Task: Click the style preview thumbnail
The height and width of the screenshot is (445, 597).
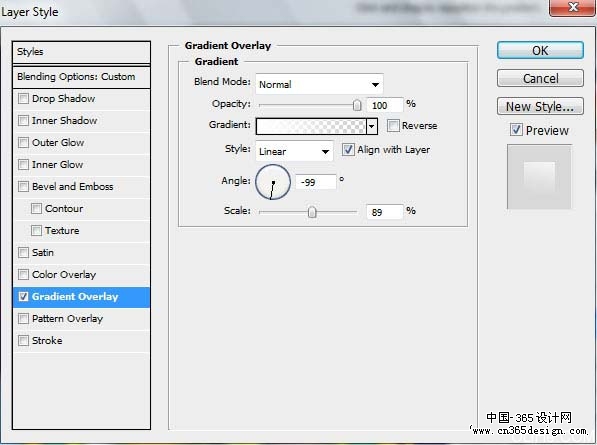Action: pyautogui.click(x=539, y=177)
